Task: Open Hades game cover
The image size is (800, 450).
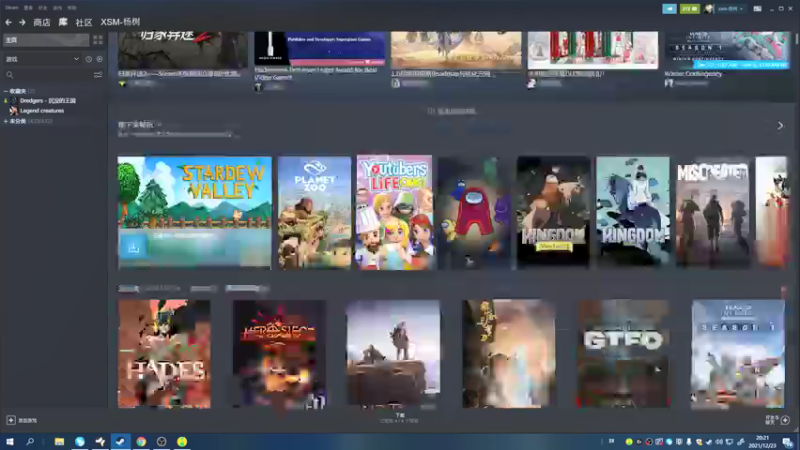Action: click(164, 354)
